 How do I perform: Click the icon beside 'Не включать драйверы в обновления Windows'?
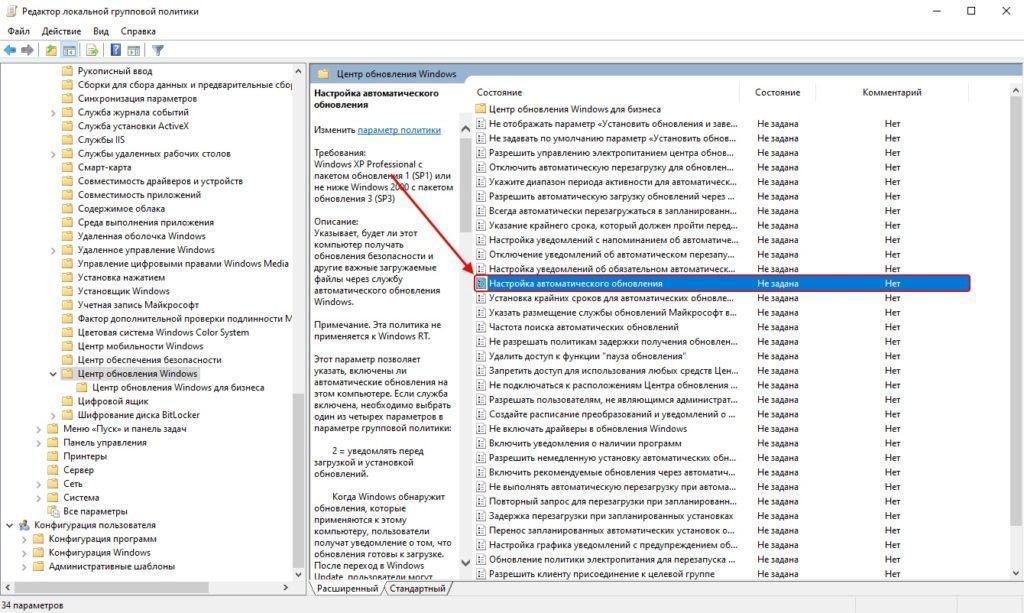point(481,429)
